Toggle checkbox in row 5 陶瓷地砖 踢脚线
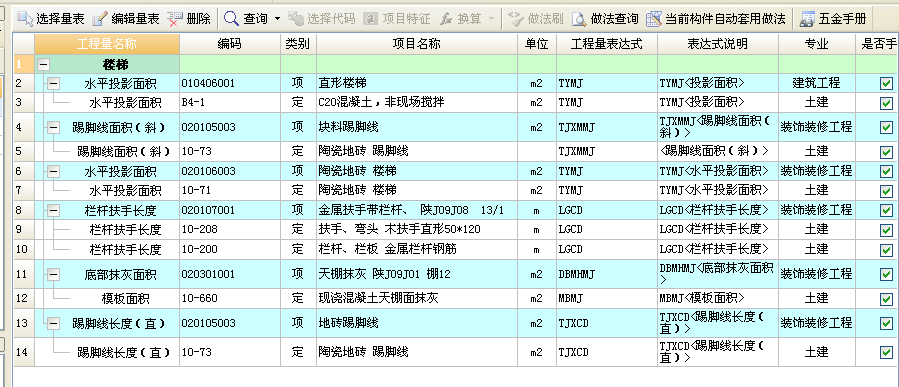This screenshot has height=387, width=899. [886, 152]
